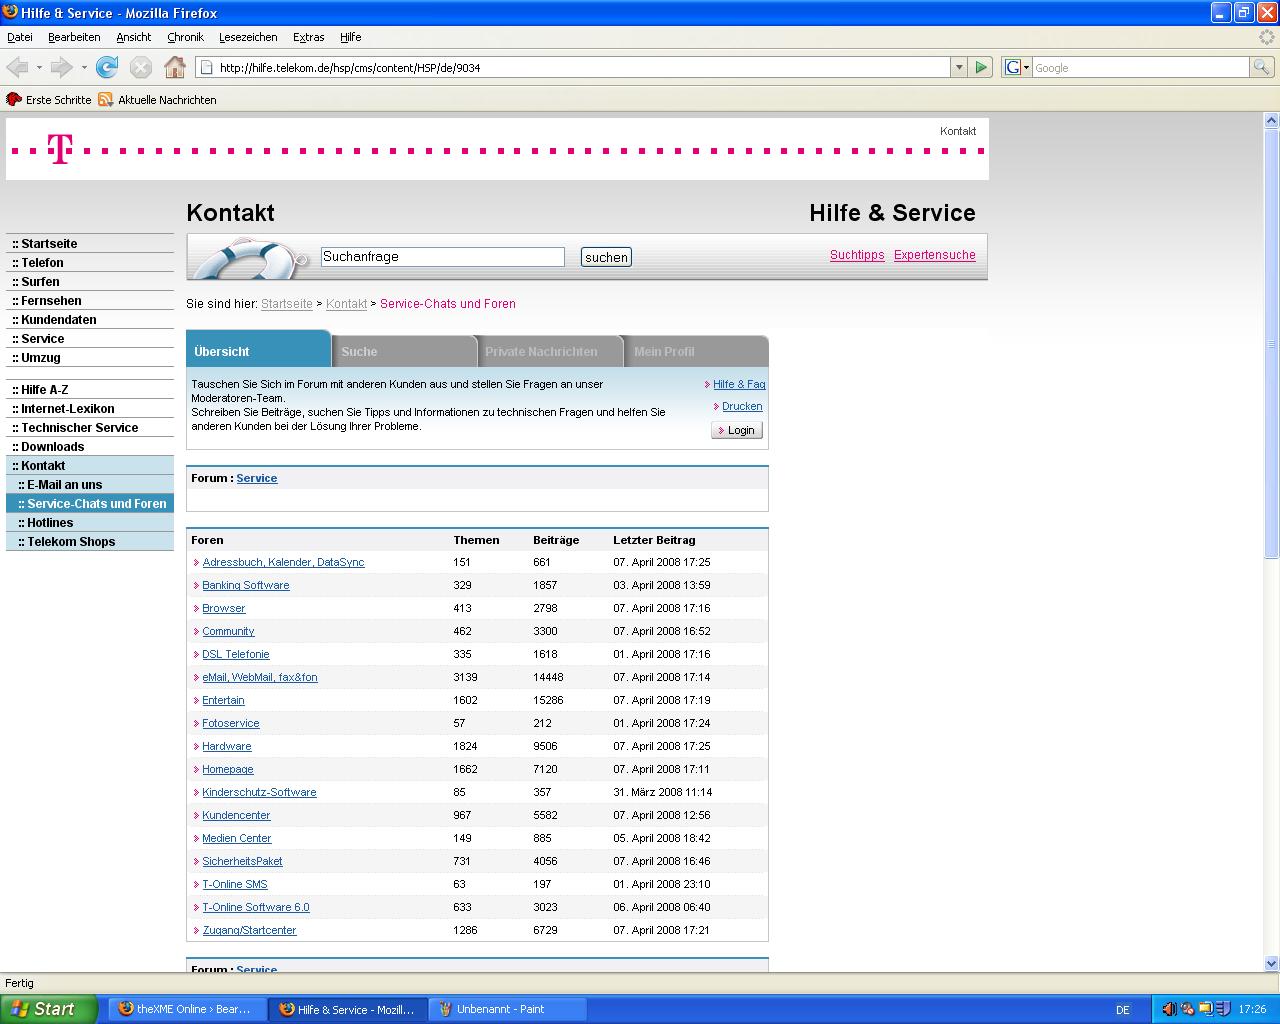Switch to the Suche tab
The image size is (1280, 1024).
[x=360, y=352]
